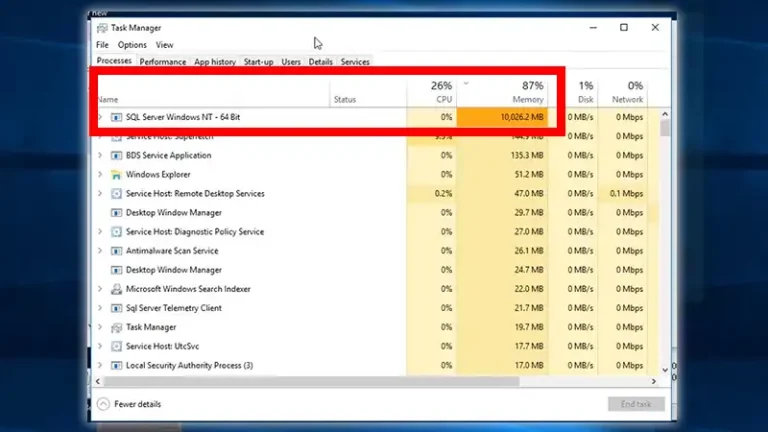Screen dimensions: 768x432
Task: Click the Fewer details circle arrow icon
Action: click(x=103, y=404)
